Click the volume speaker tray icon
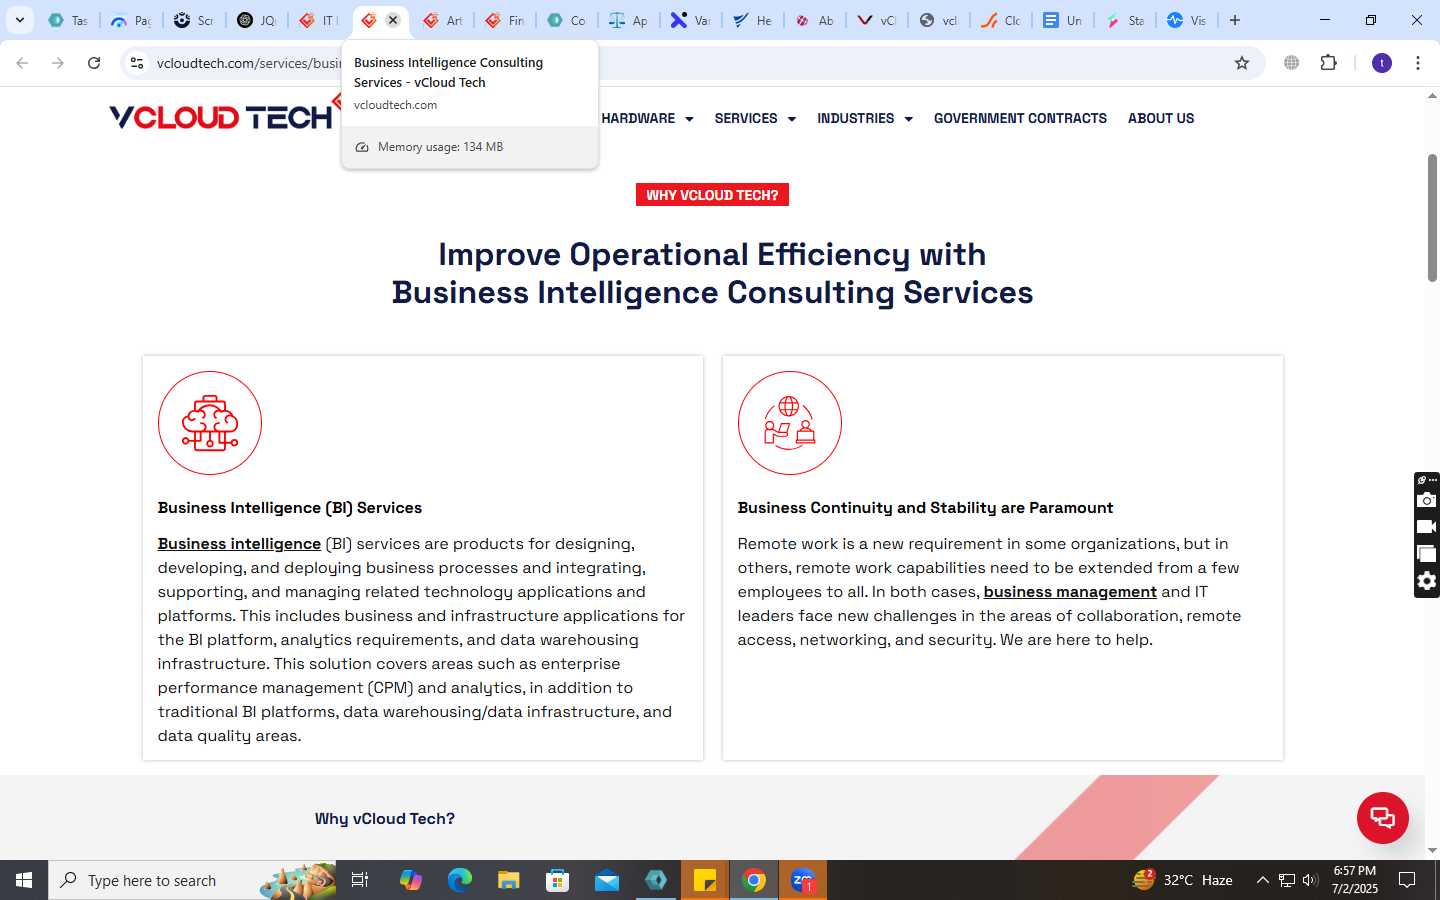 (x=1311, y=880)
